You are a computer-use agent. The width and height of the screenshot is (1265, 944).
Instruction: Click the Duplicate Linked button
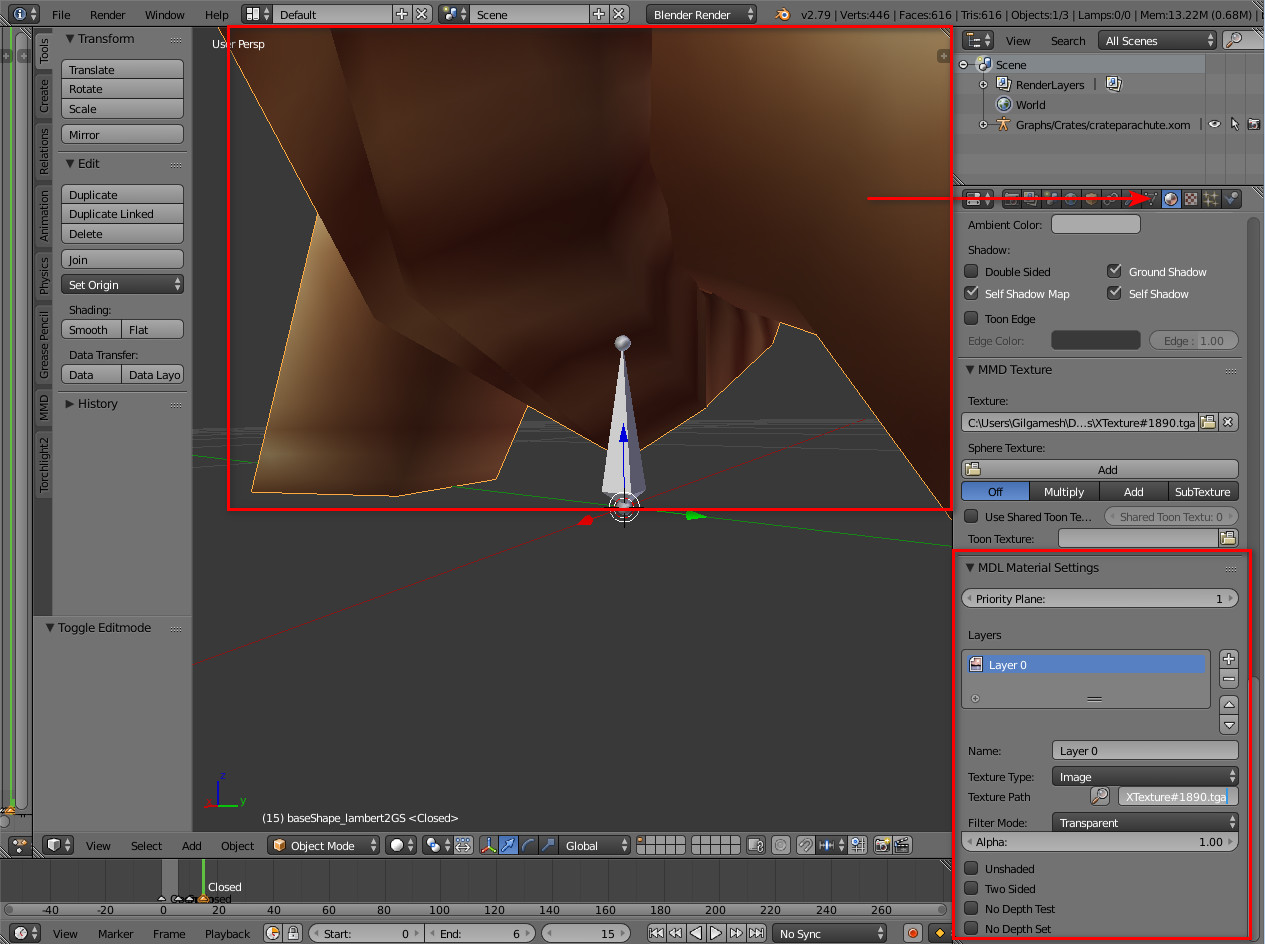coord(122,213)
